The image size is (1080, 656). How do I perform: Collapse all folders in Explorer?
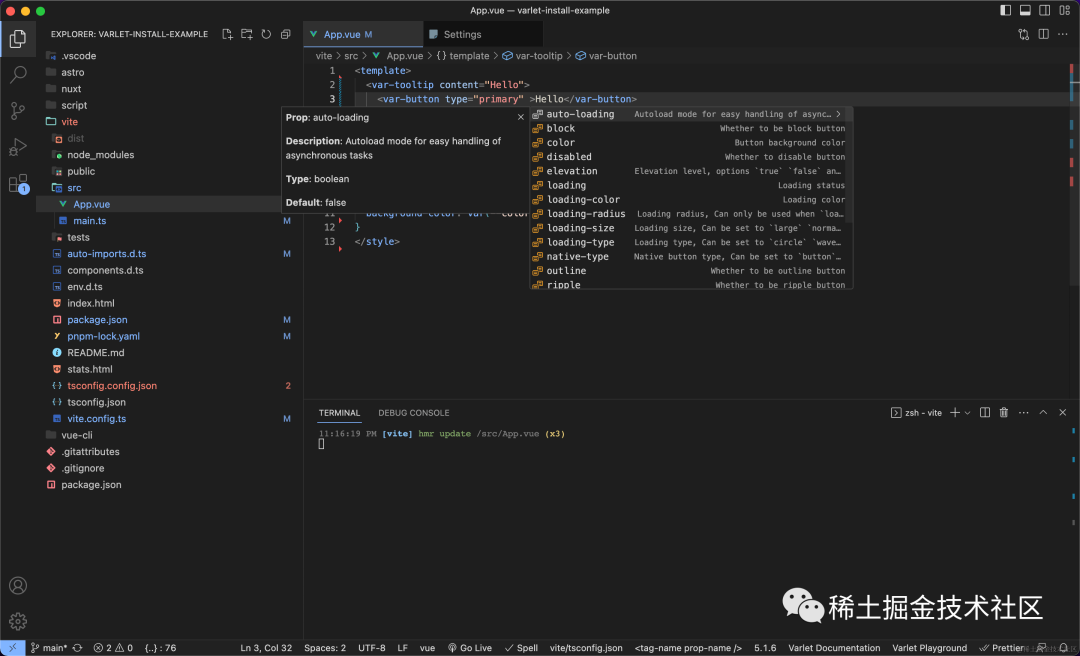285,34
